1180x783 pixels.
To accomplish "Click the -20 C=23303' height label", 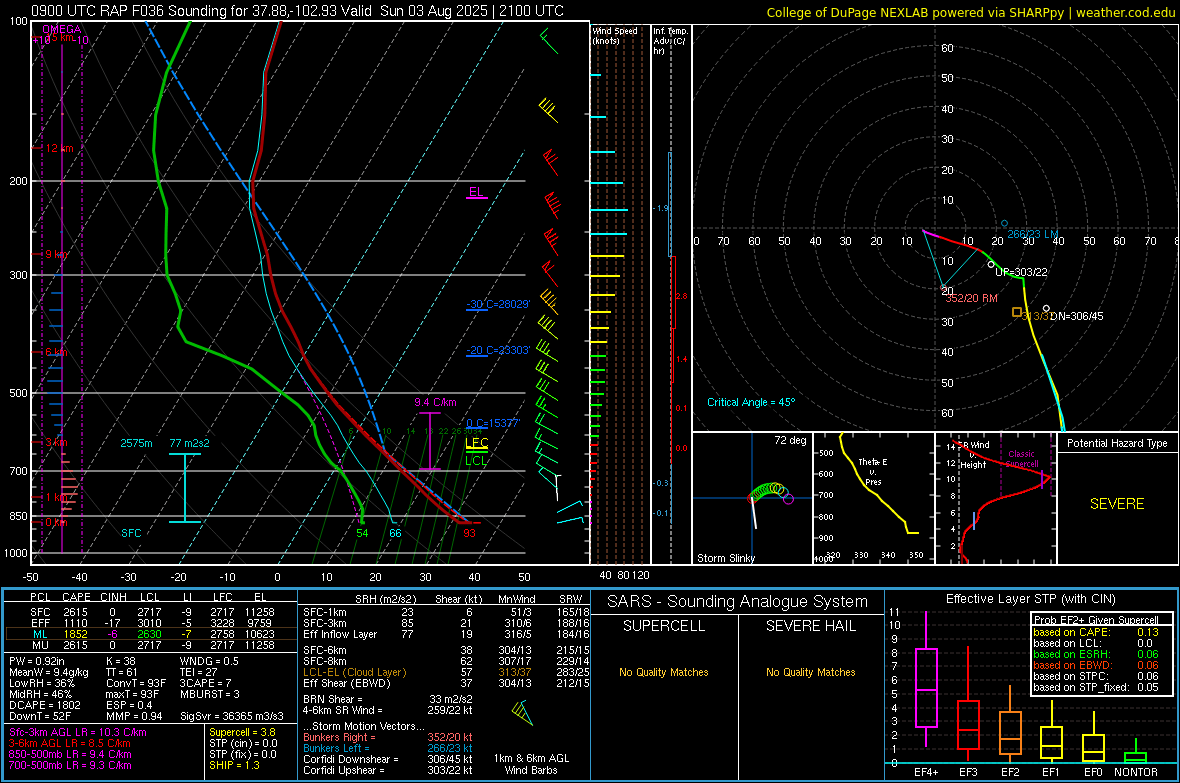I will pyautogui.click(x=498, y=350).
